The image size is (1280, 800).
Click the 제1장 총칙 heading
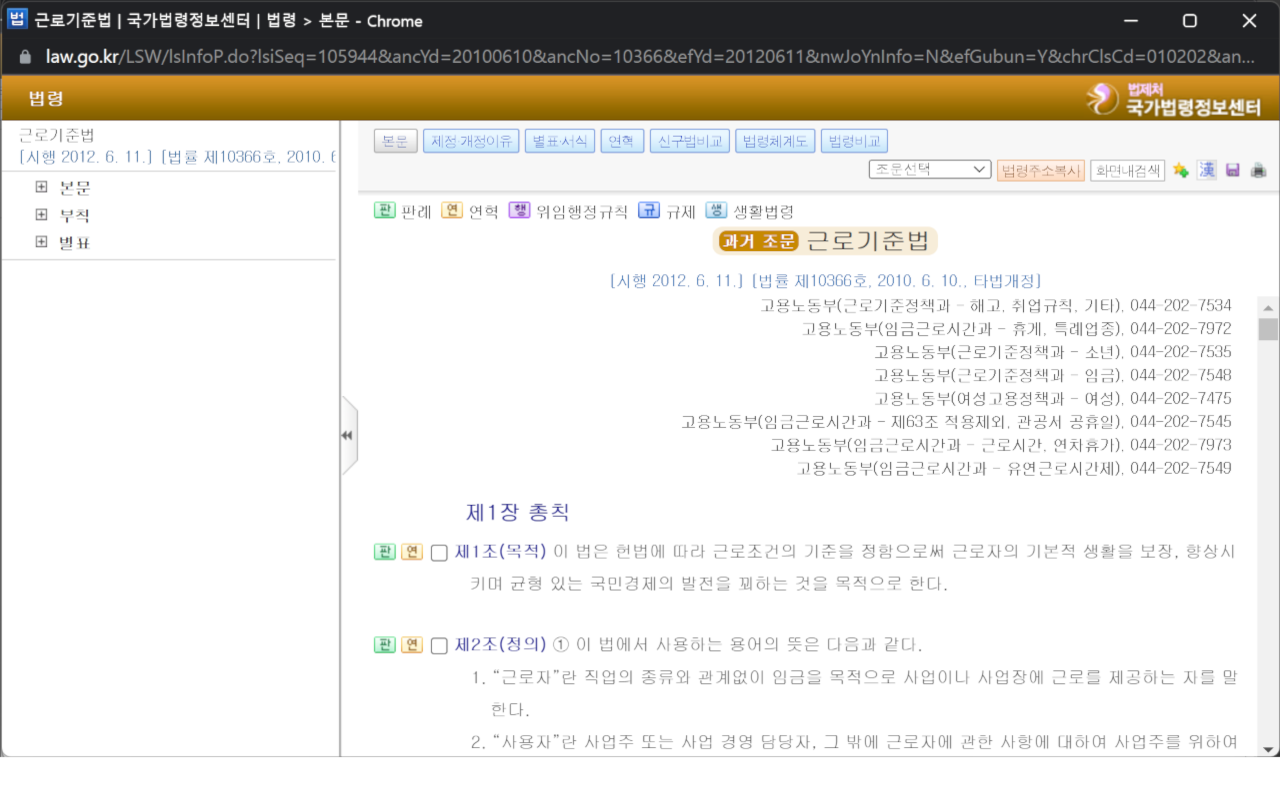tap(518, 512)
